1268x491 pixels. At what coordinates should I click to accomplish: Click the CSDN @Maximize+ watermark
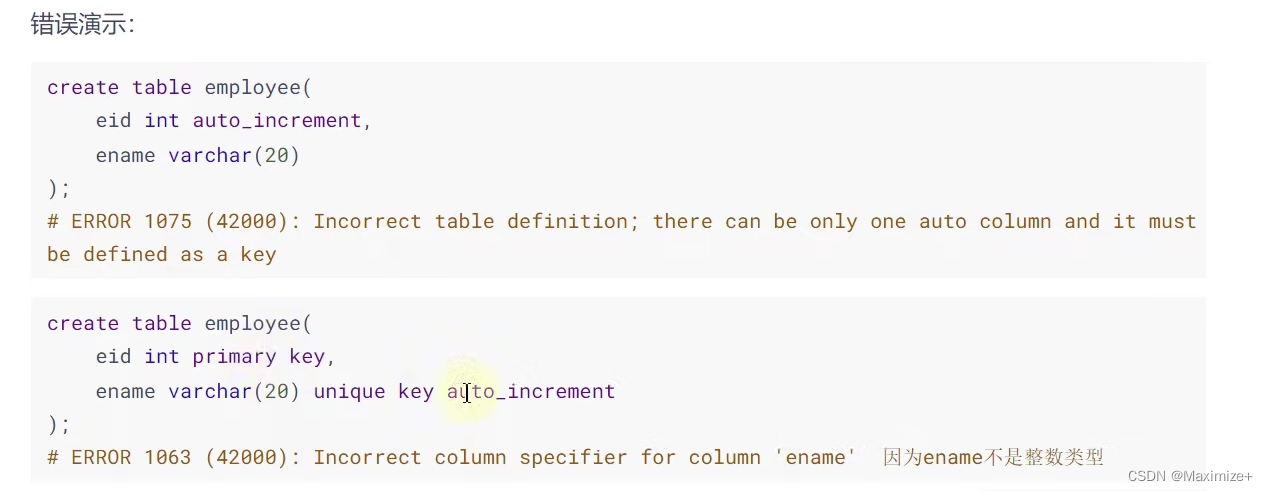point(1190,476)
